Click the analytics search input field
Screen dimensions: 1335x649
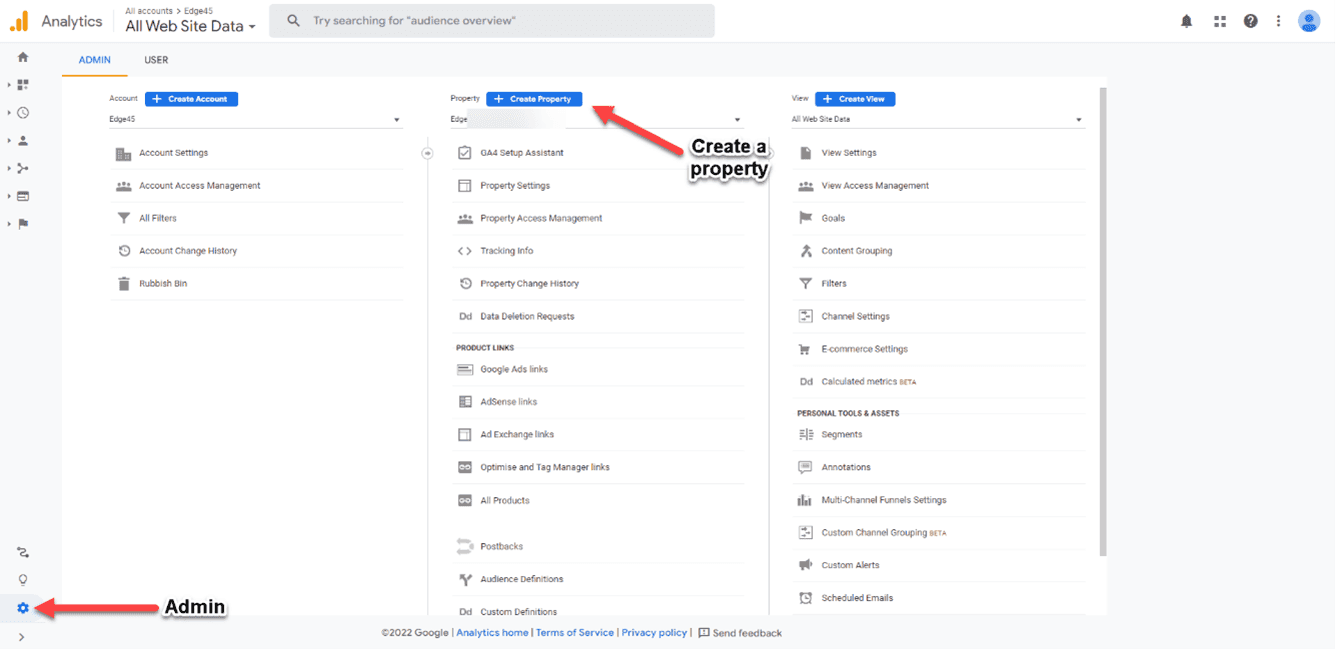pos(500,21)
